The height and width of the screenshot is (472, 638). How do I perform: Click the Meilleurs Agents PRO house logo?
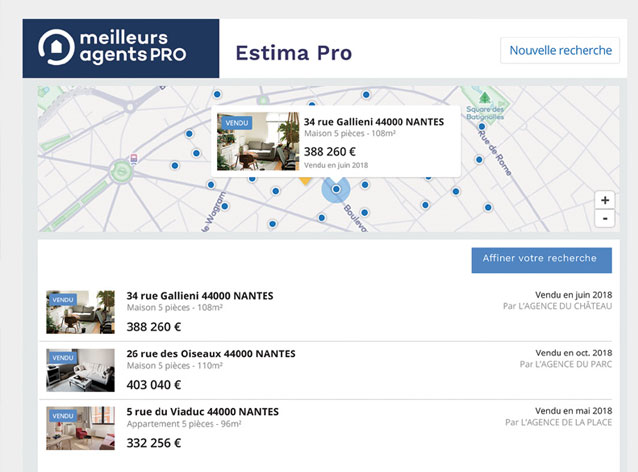click(x=57, y=47)
